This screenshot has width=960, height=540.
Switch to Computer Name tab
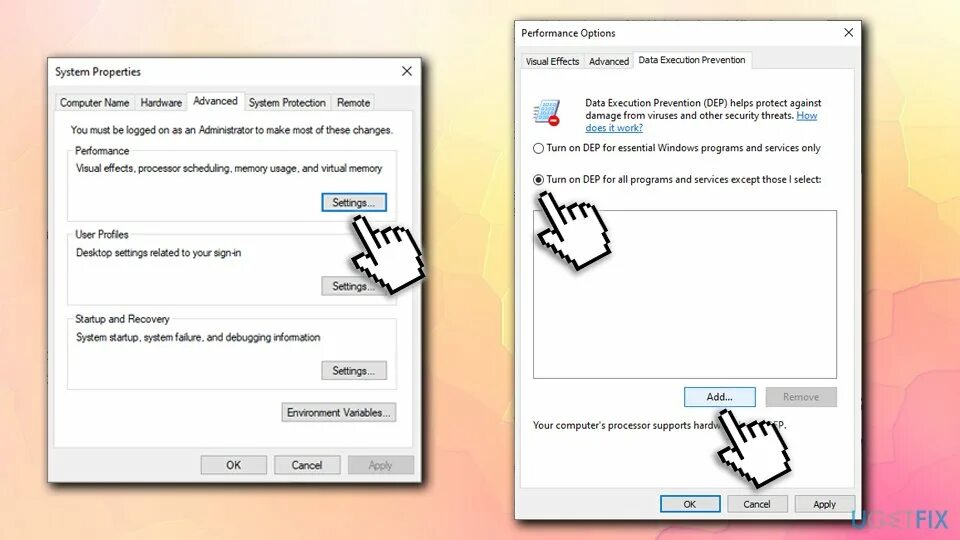click(x=94, y=103)
